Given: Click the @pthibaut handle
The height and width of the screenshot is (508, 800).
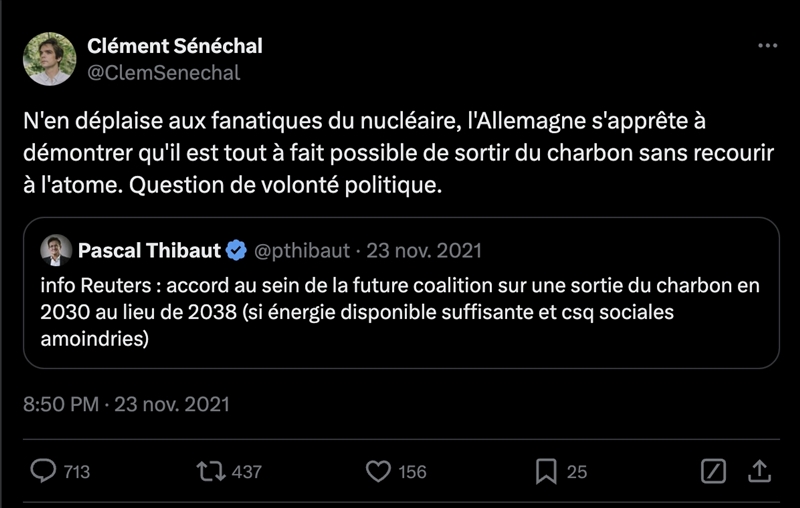Looking at the screenshot, I should coord(302,250).
